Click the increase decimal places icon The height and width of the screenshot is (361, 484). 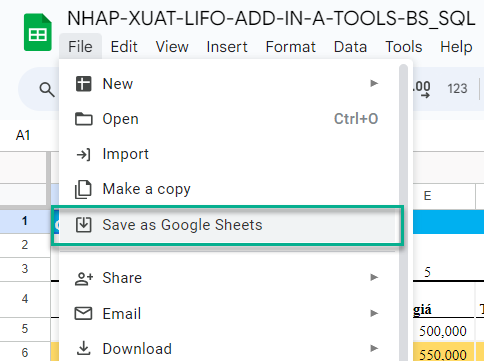coord(422,89)
